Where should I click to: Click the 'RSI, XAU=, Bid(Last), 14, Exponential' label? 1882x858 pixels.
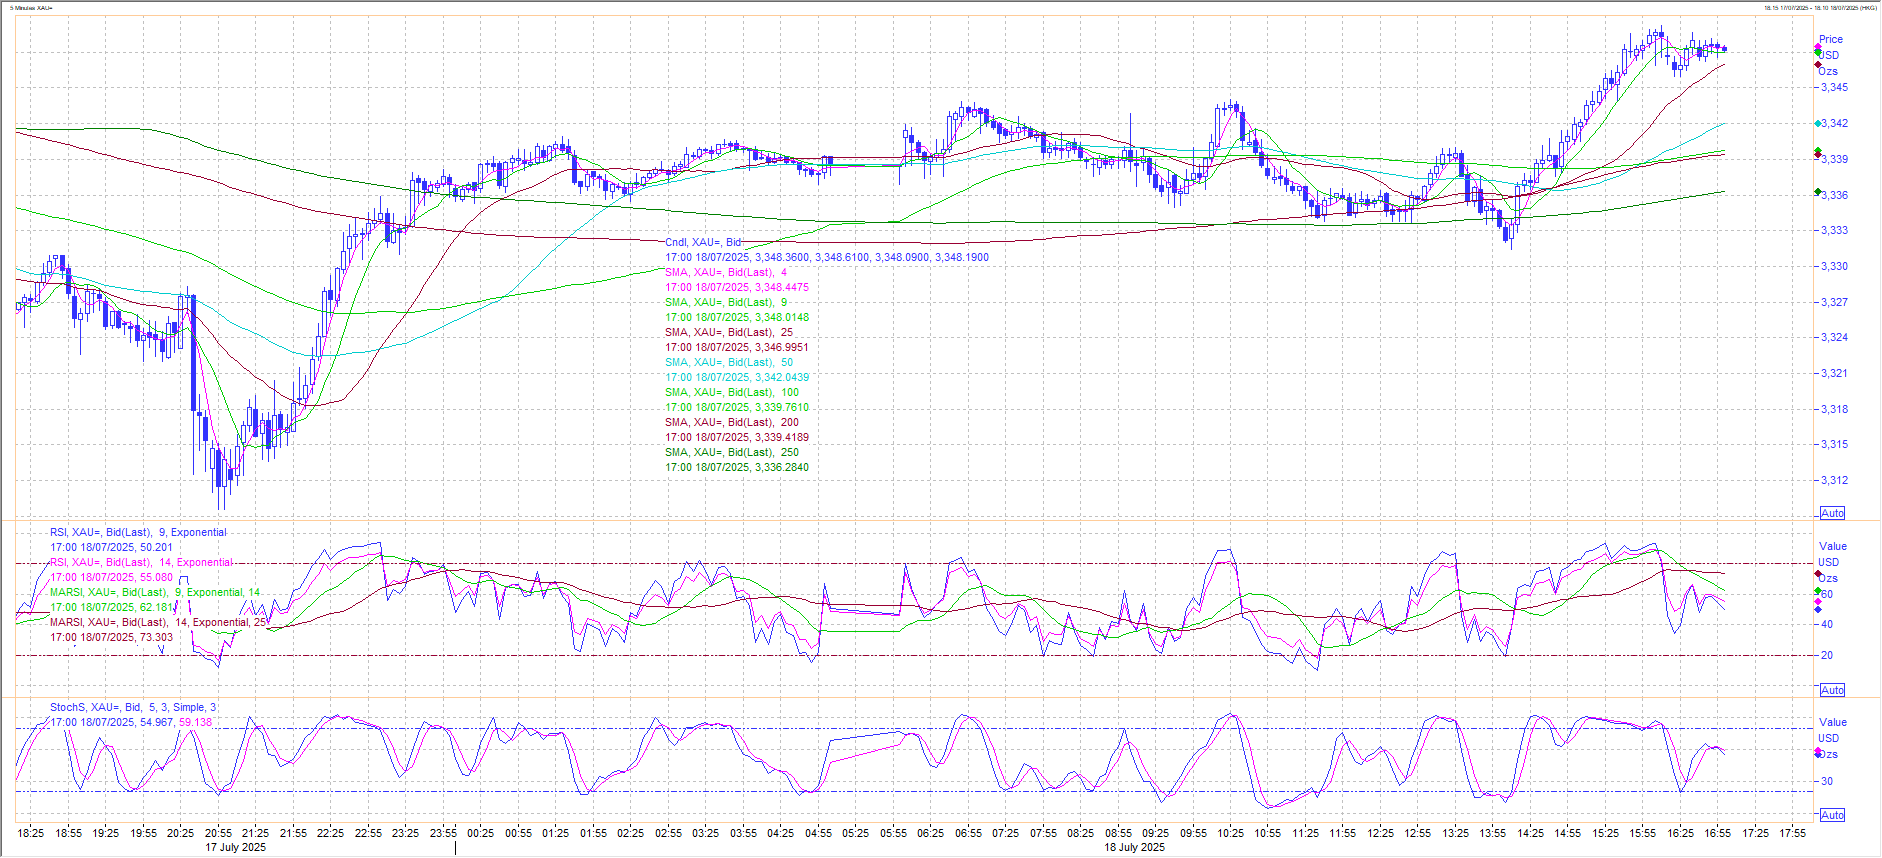[141, 562]
